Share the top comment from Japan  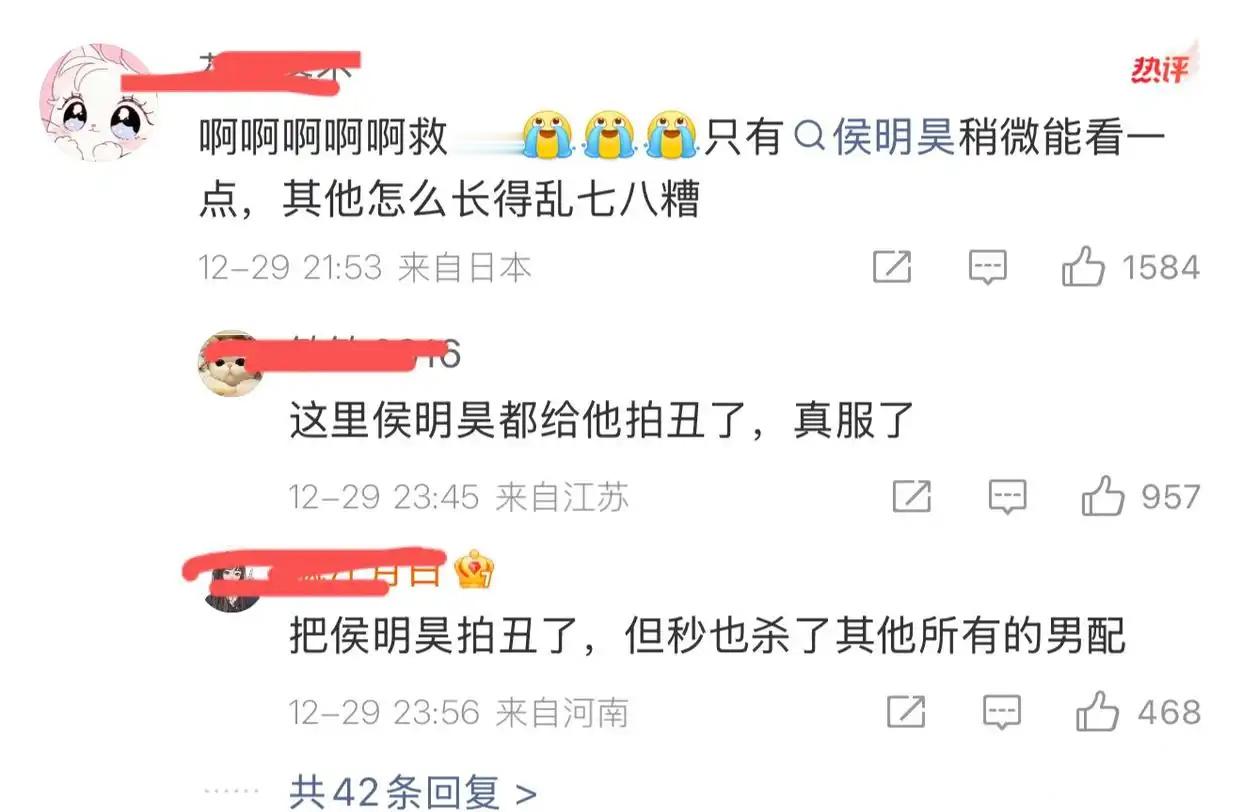(892, 267)
